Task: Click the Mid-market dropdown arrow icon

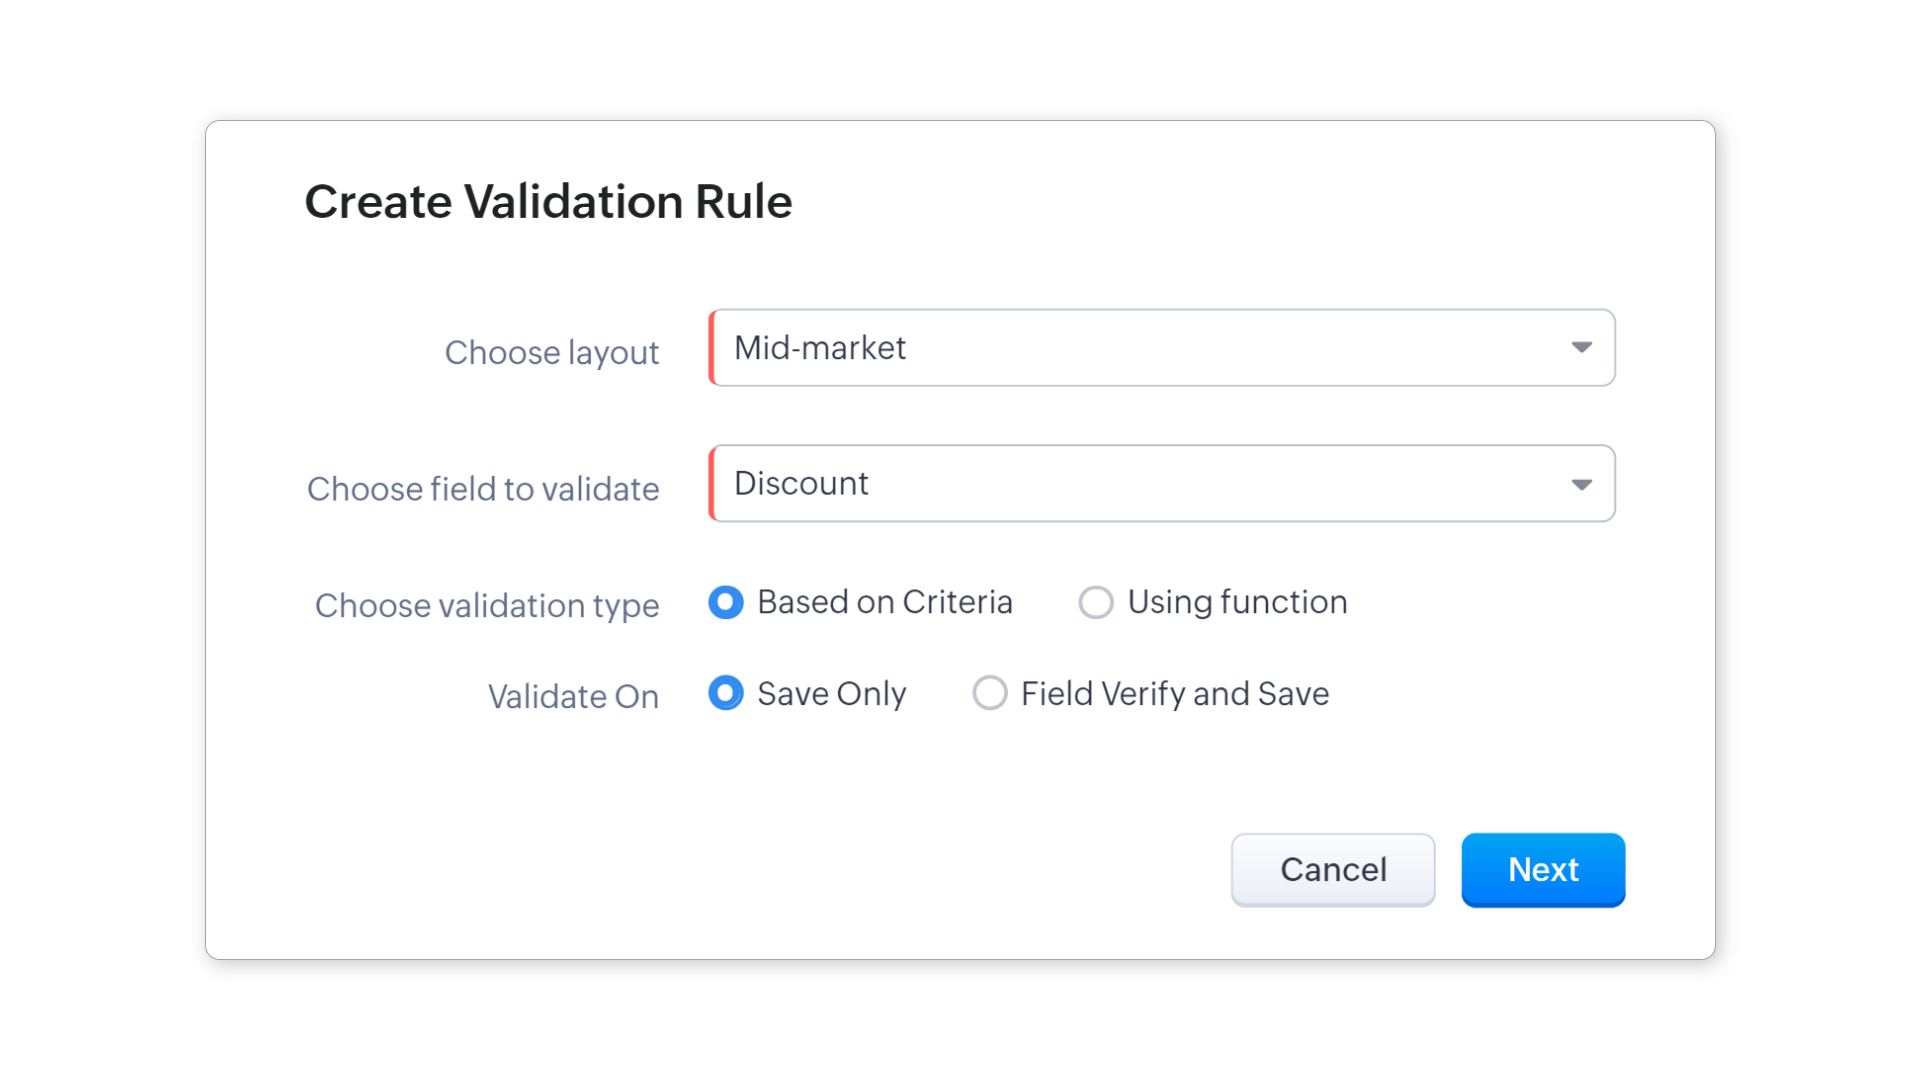Action: pyautogui.click(x=1581, y=348)
